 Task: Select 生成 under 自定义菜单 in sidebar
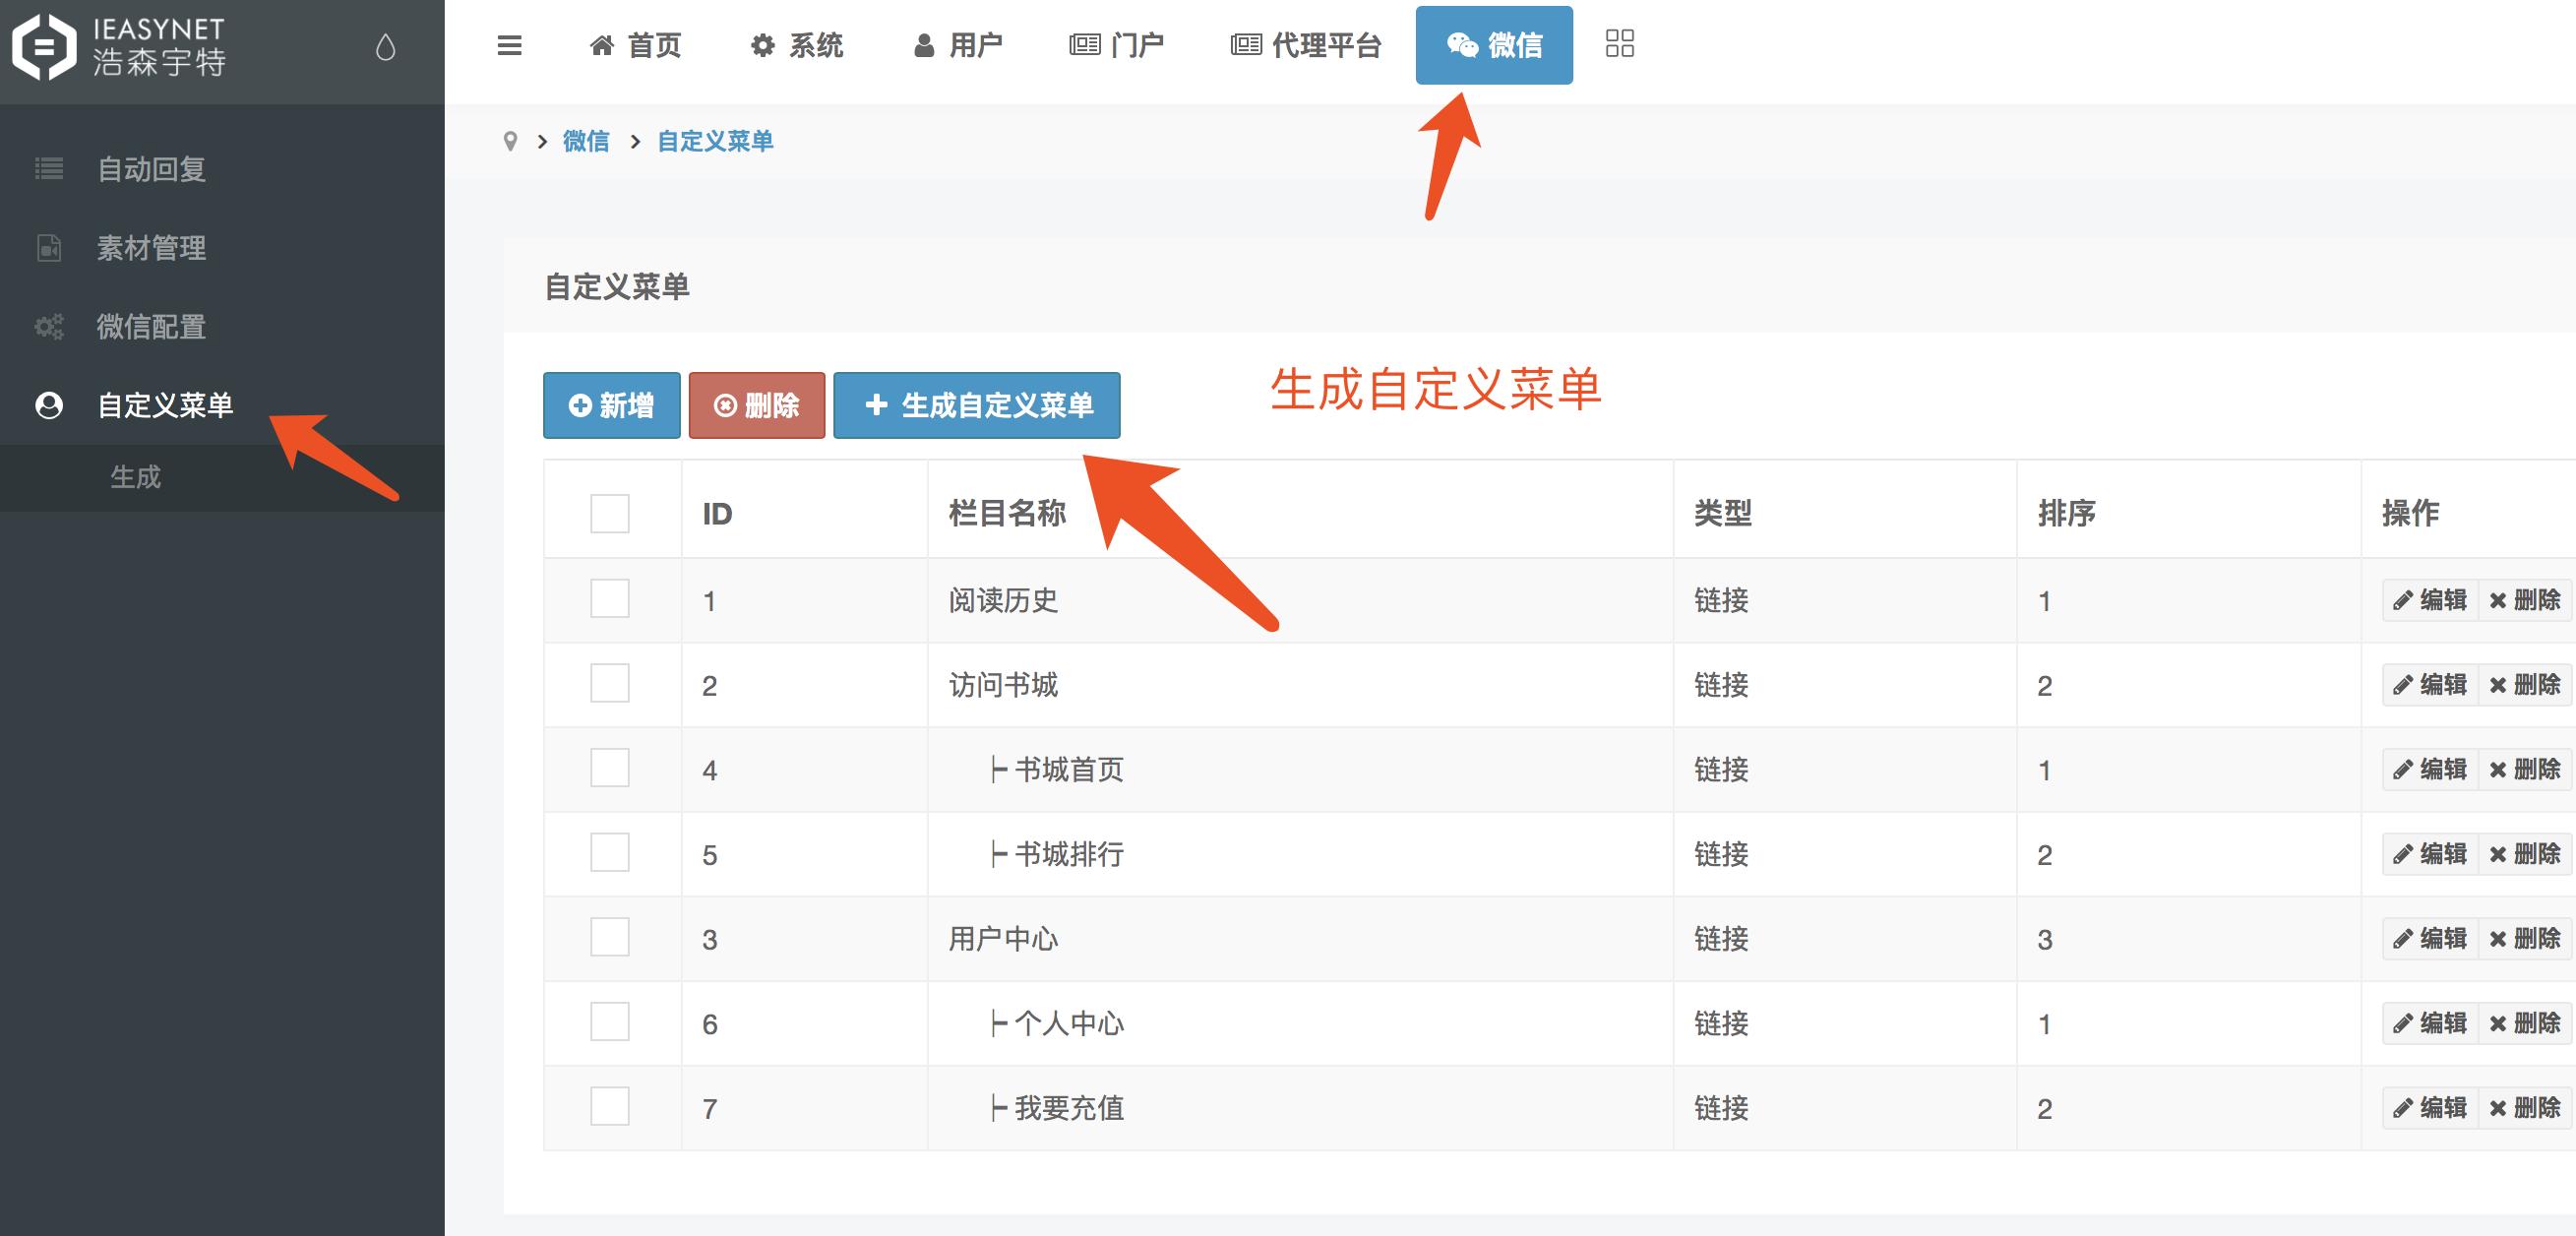[x=135, y=478]
